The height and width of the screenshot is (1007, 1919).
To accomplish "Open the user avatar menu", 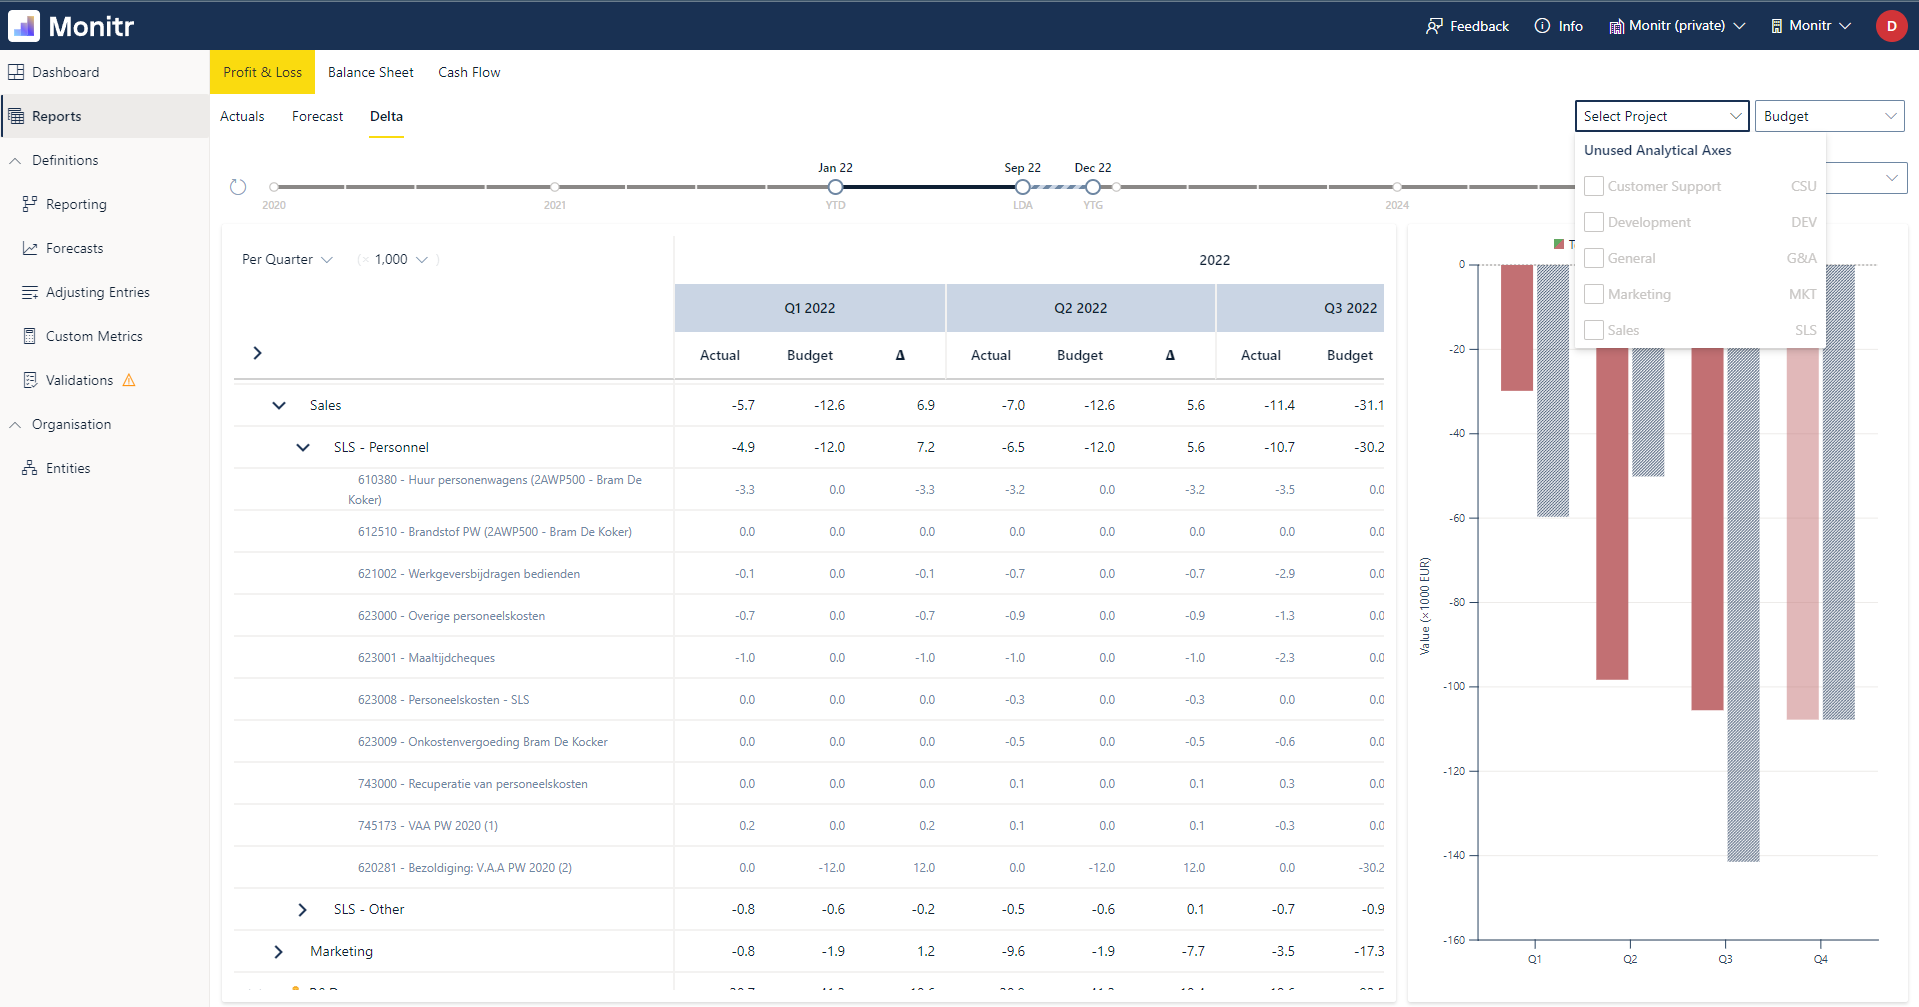I will [1891, 25].
